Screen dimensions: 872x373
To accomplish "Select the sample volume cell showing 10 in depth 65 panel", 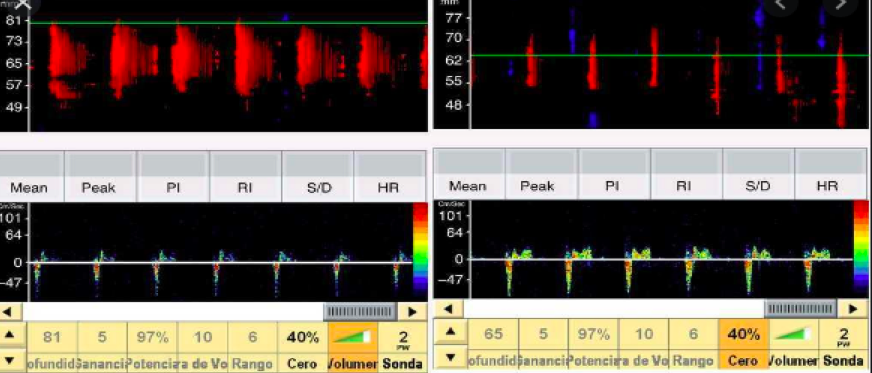I will tap(644, 344).
